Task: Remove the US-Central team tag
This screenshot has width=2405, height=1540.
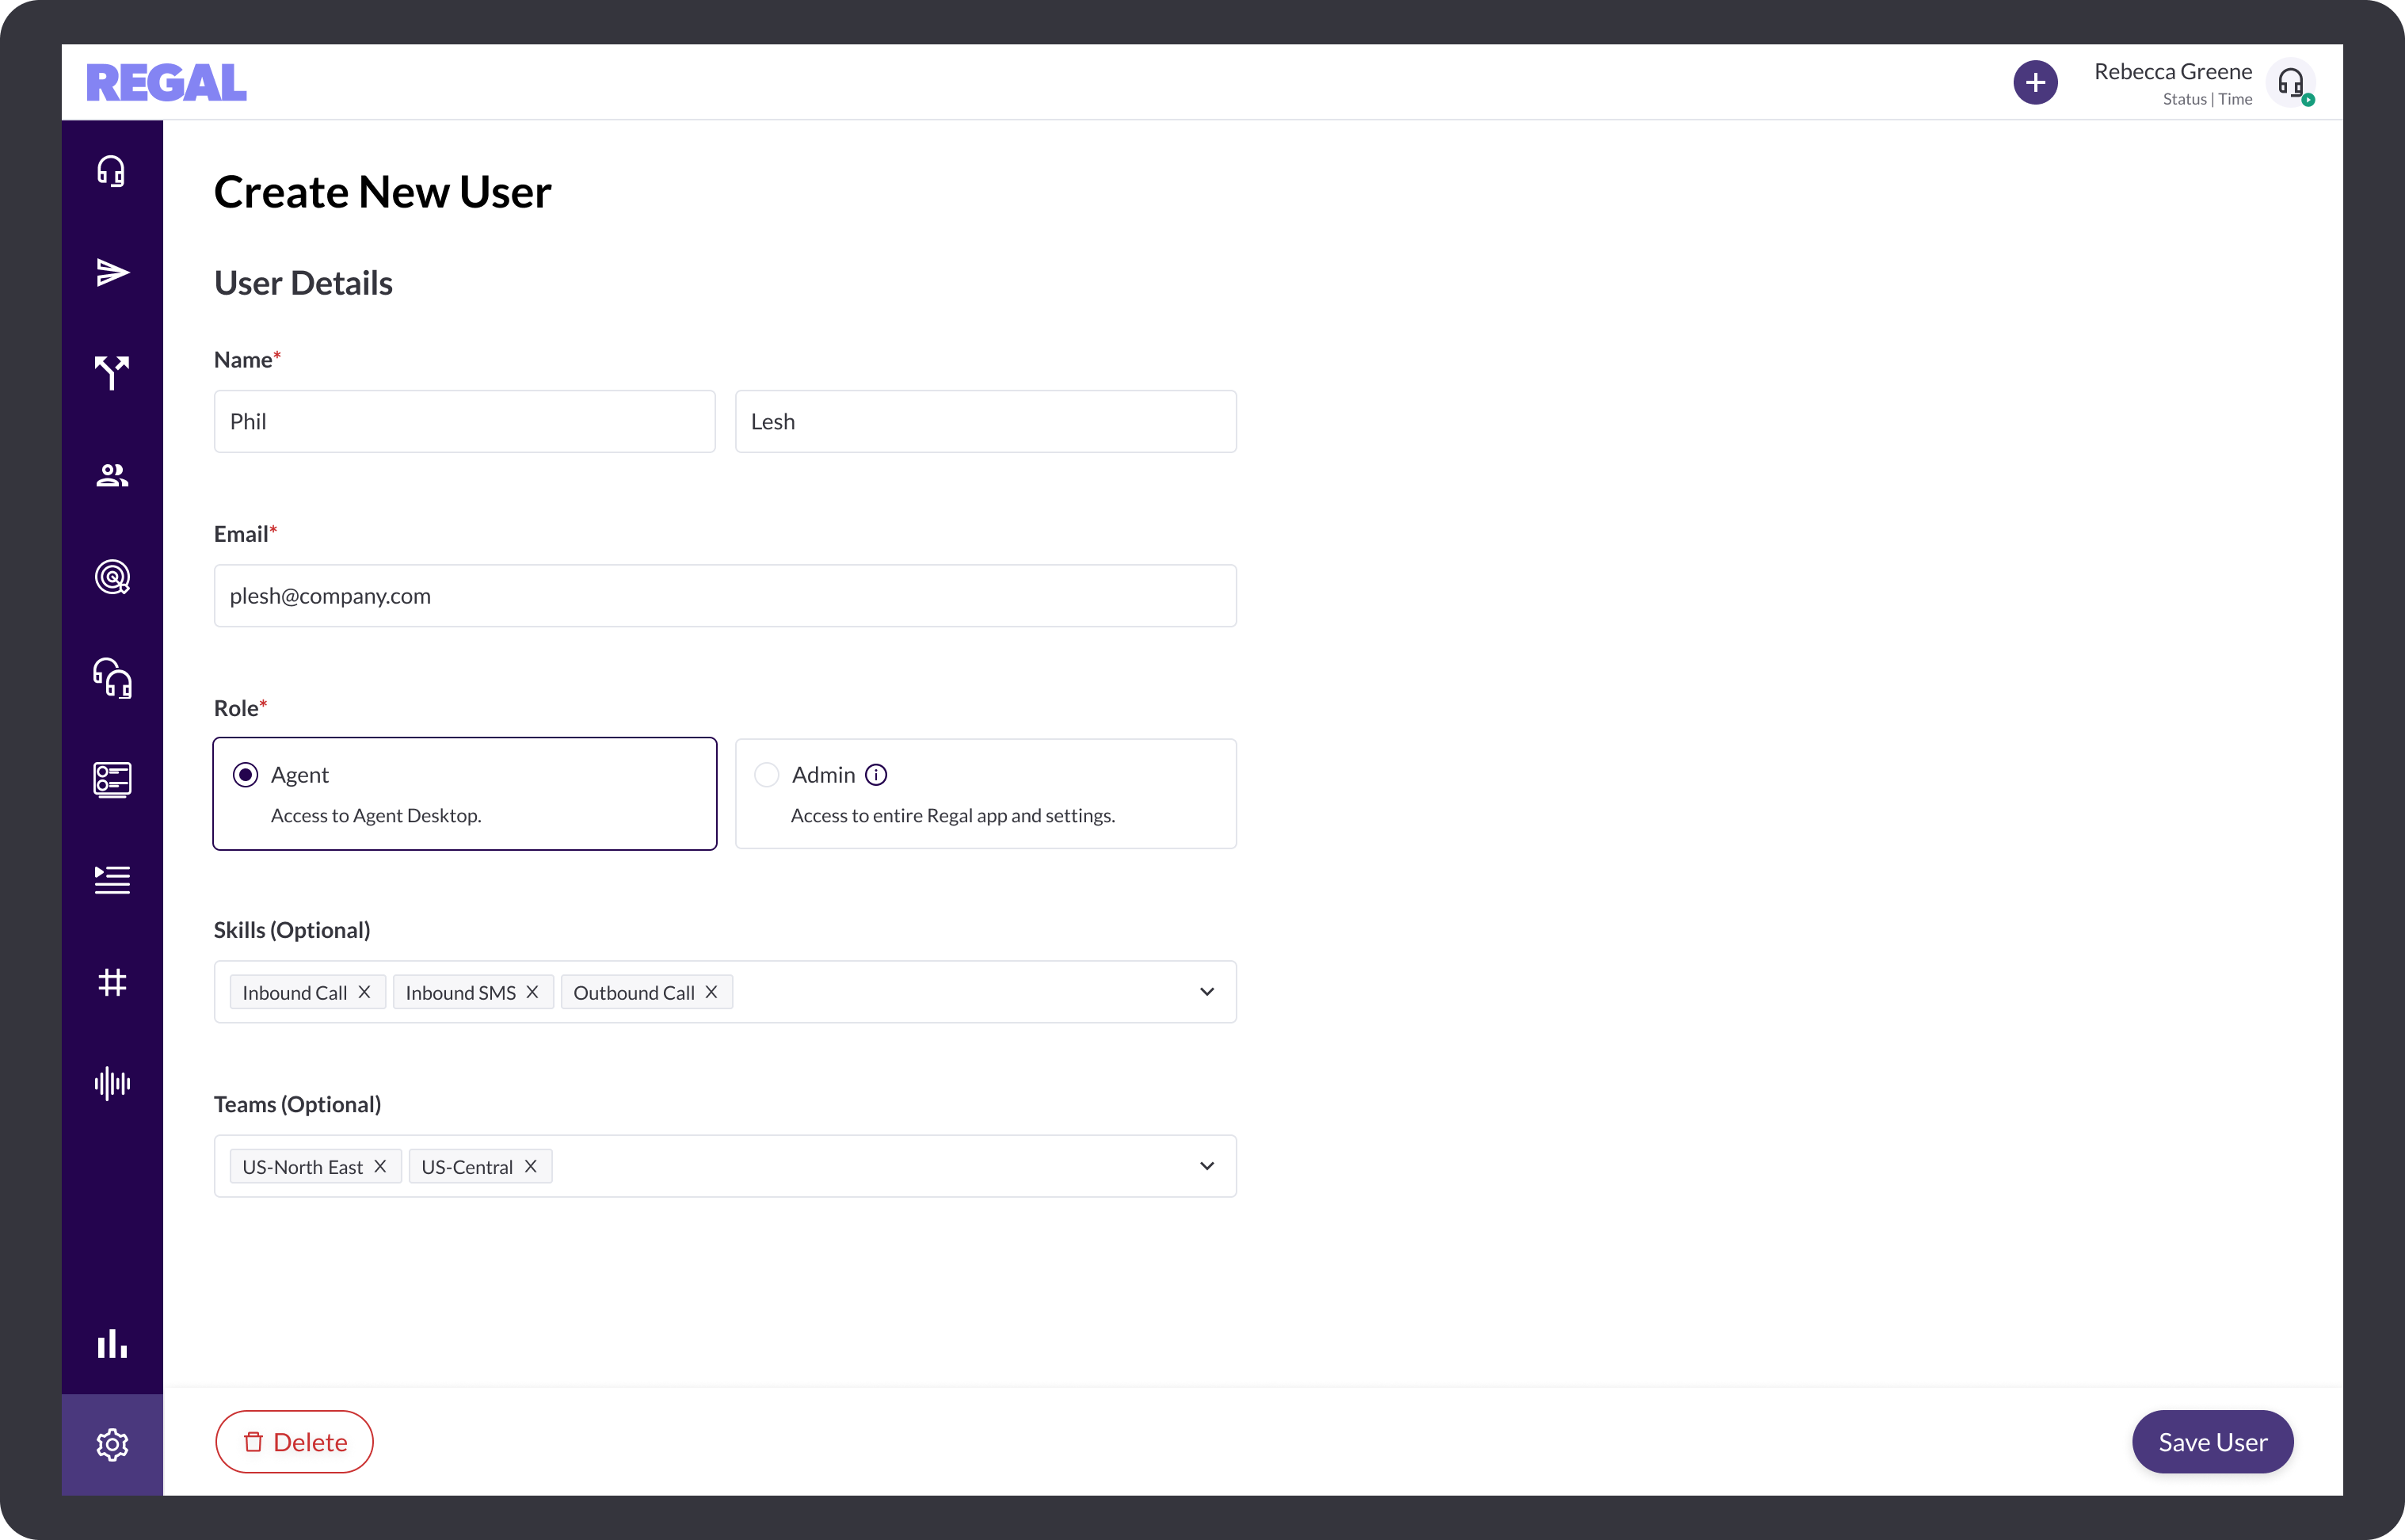Action: point(531,1166)
